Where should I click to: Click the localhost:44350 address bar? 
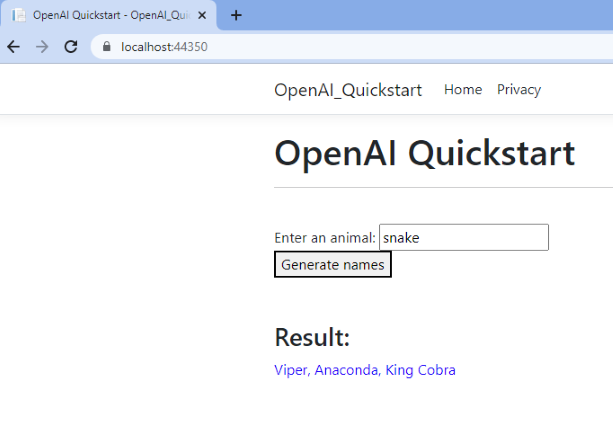click(352, 47)
